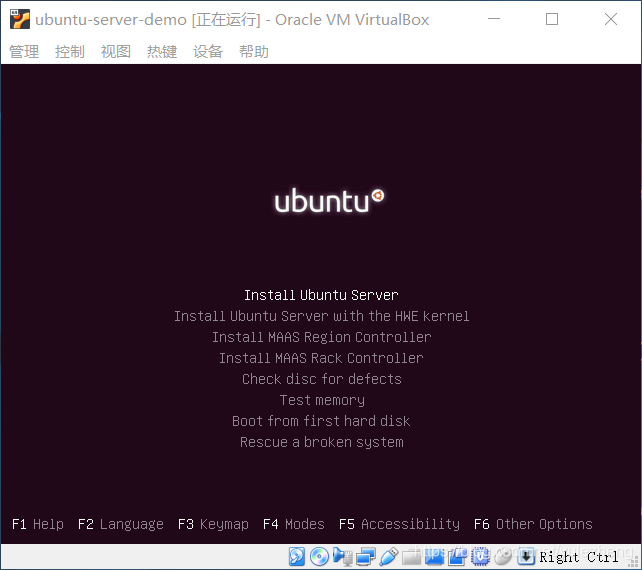Click the VirtualBox window title icon
The image size is (642, 570).
click(20, 19)
